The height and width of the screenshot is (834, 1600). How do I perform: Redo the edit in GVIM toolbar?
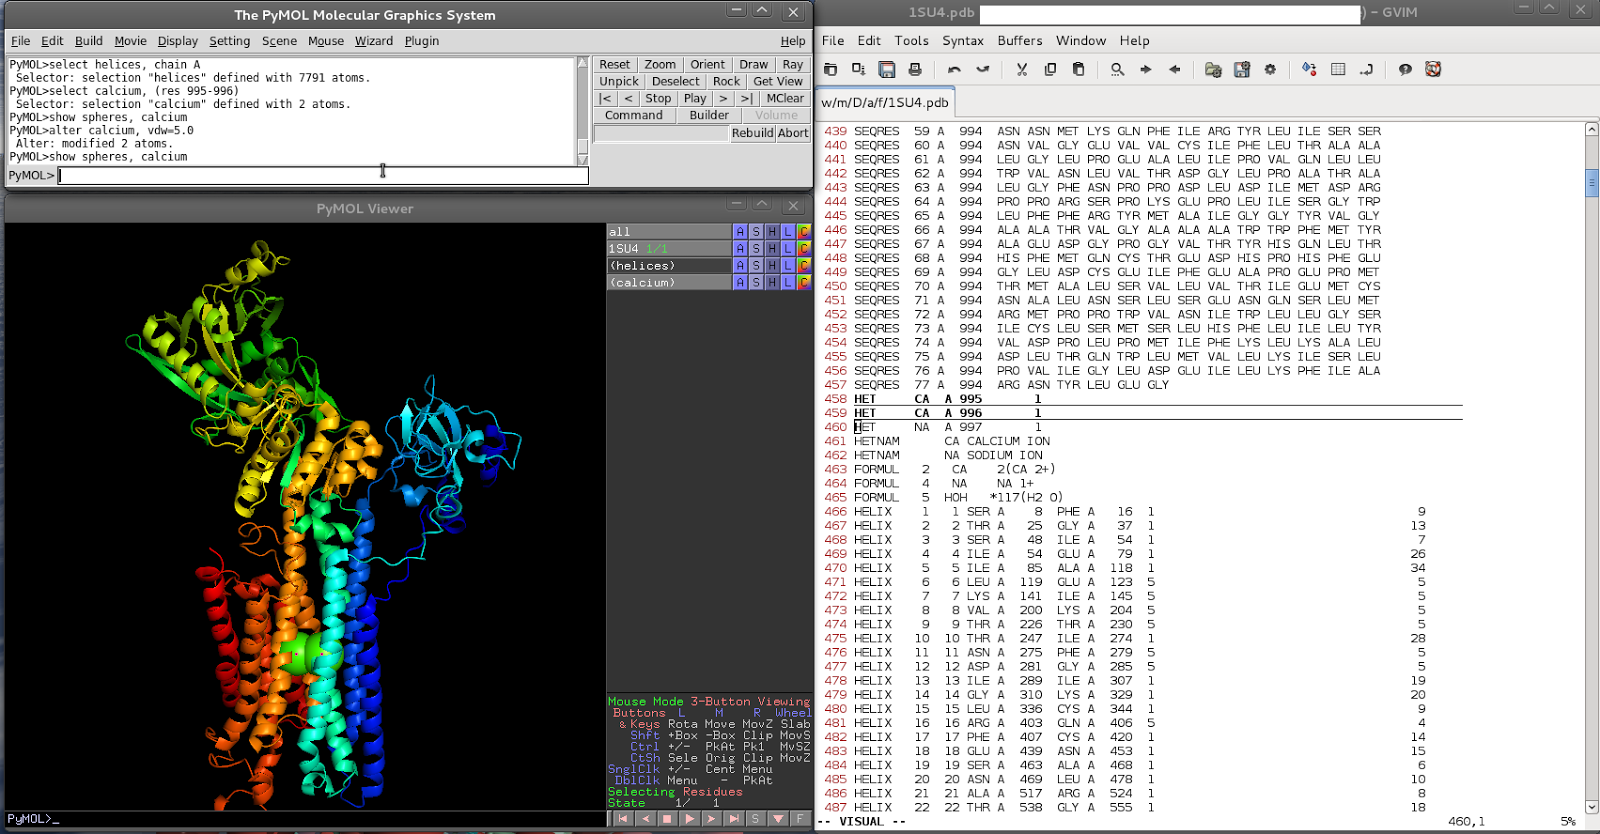coord(982,69)
